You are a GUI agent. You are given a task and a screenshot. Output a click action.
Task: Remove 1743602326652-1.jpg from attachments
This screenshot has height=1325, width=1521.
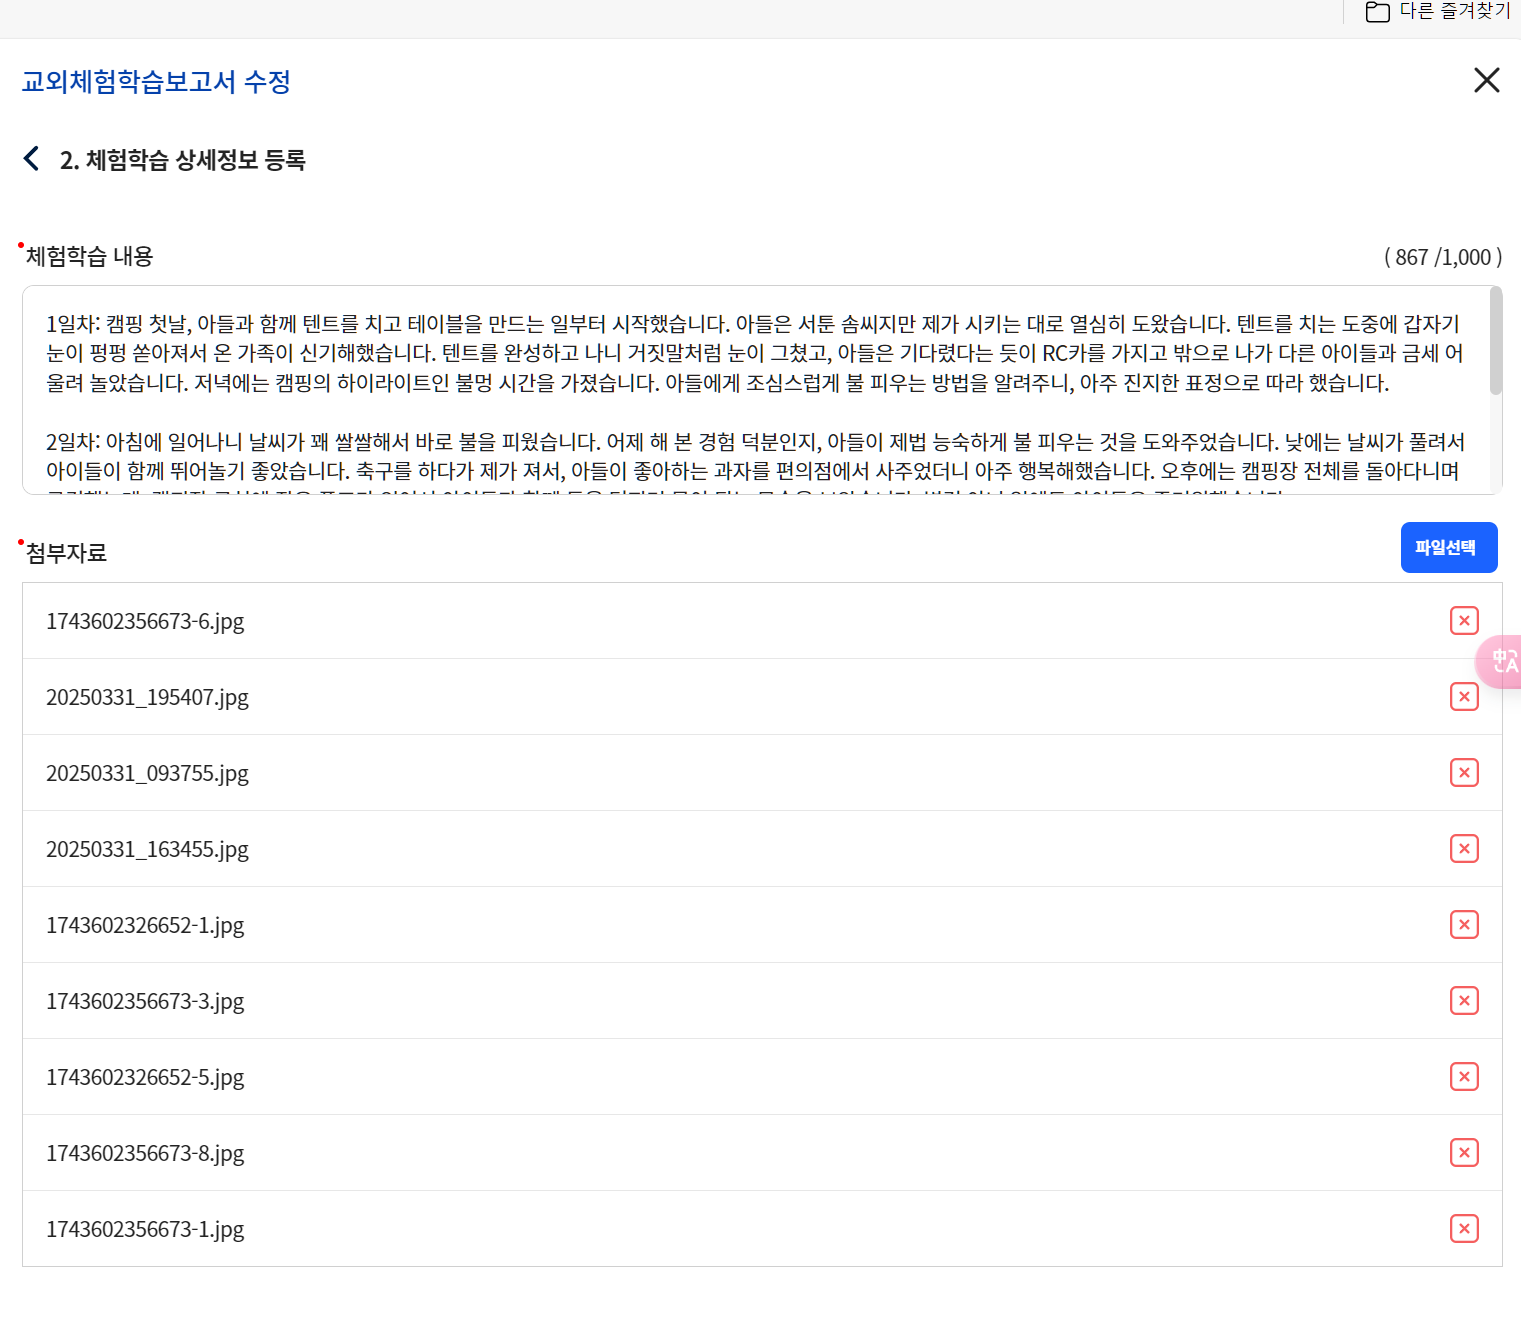[x=1464, y=924]
